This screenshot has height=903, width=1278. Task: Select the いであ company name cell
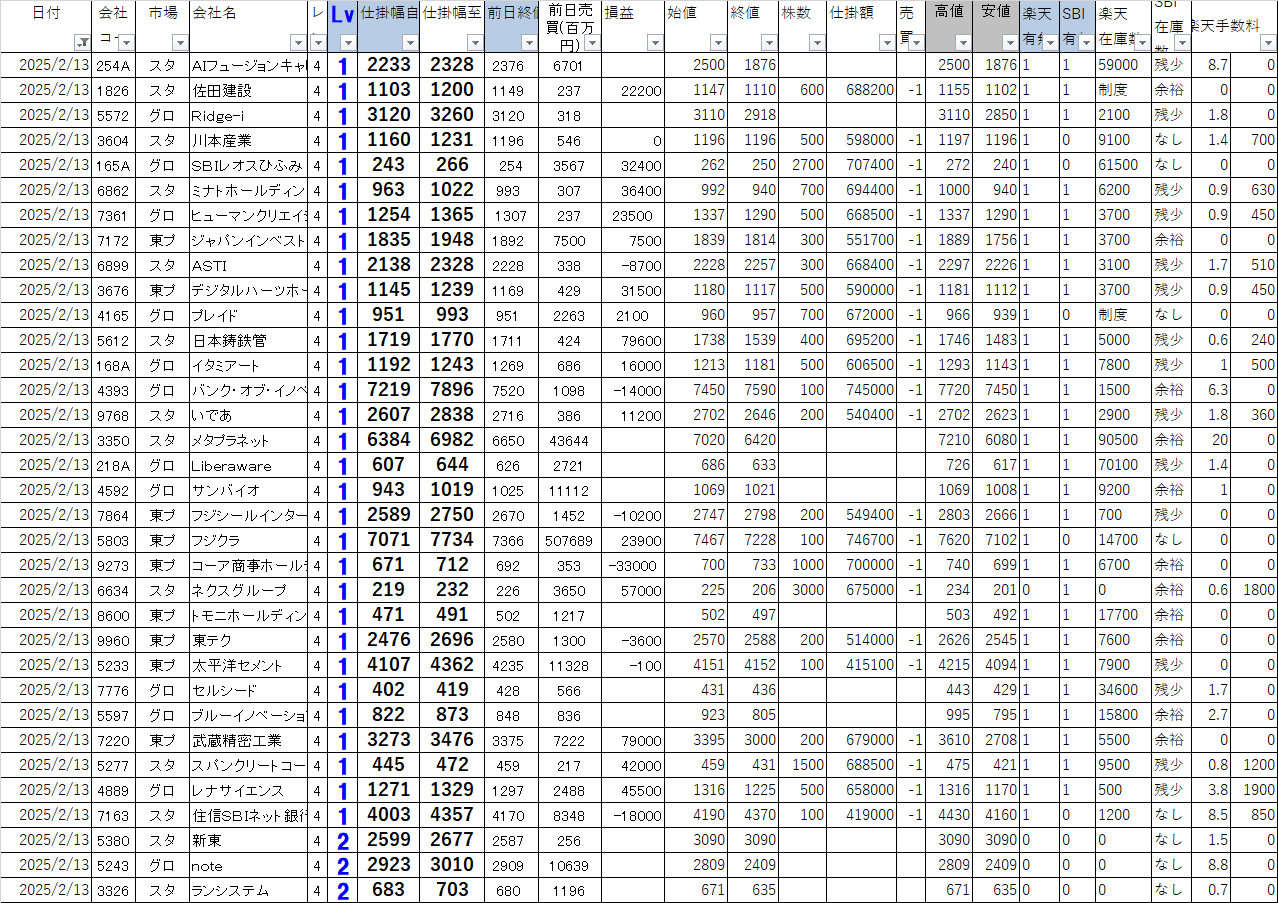click(x=248, y=415)
